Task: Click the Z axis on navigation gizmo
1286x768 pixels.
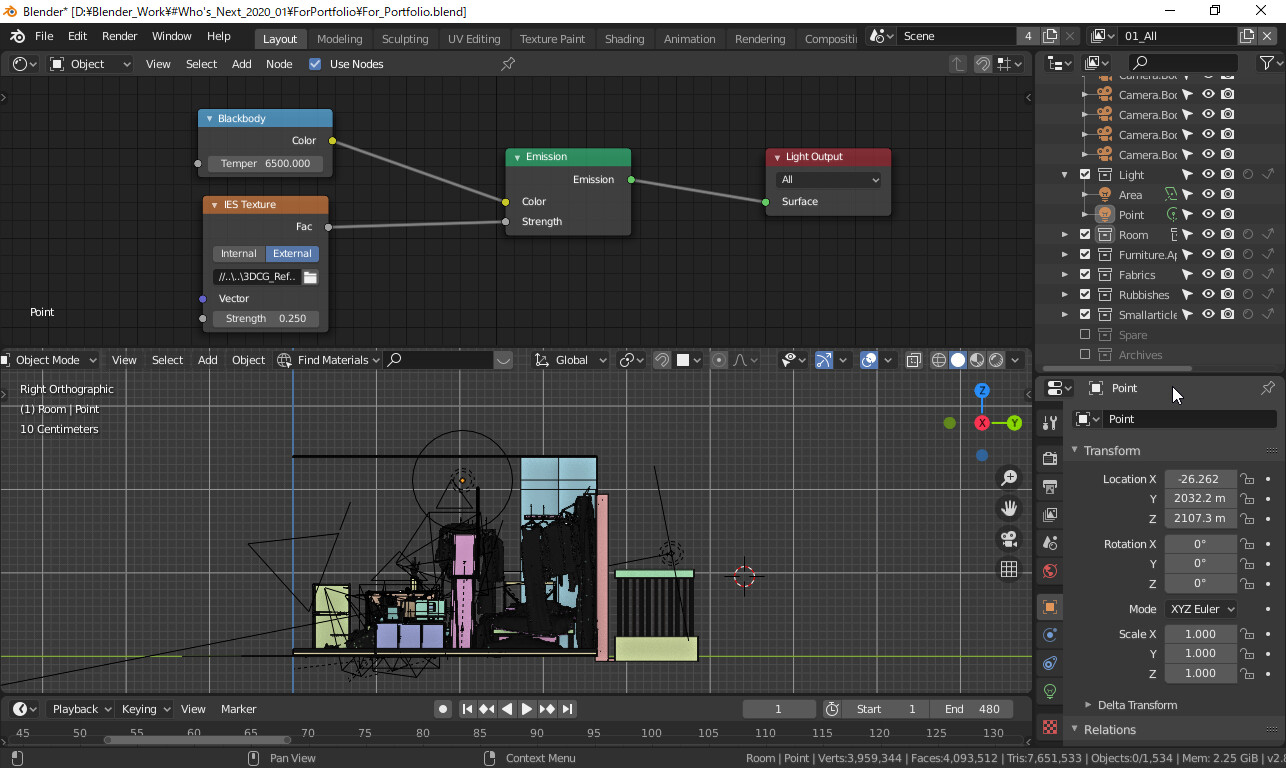Action: 982,391
